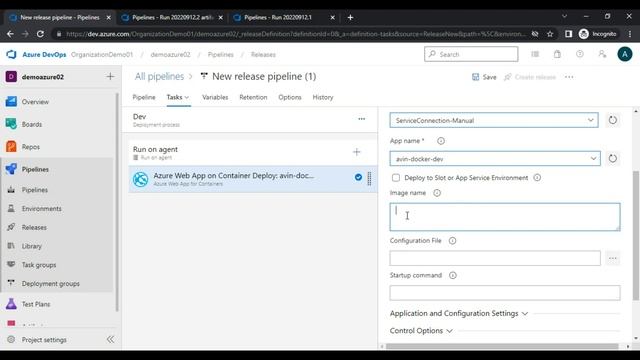Open Releases in the sidebar
640x360 pixels.
pyautogui.click(x=34, y=227)
